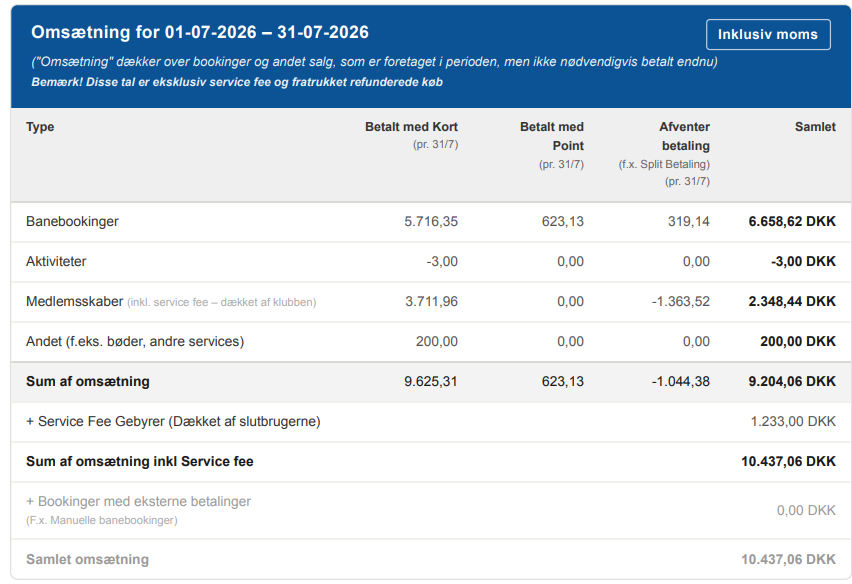Select the Medlemsskaber row label
This screenshot has width=852, height=584.
tap(74, 302)
